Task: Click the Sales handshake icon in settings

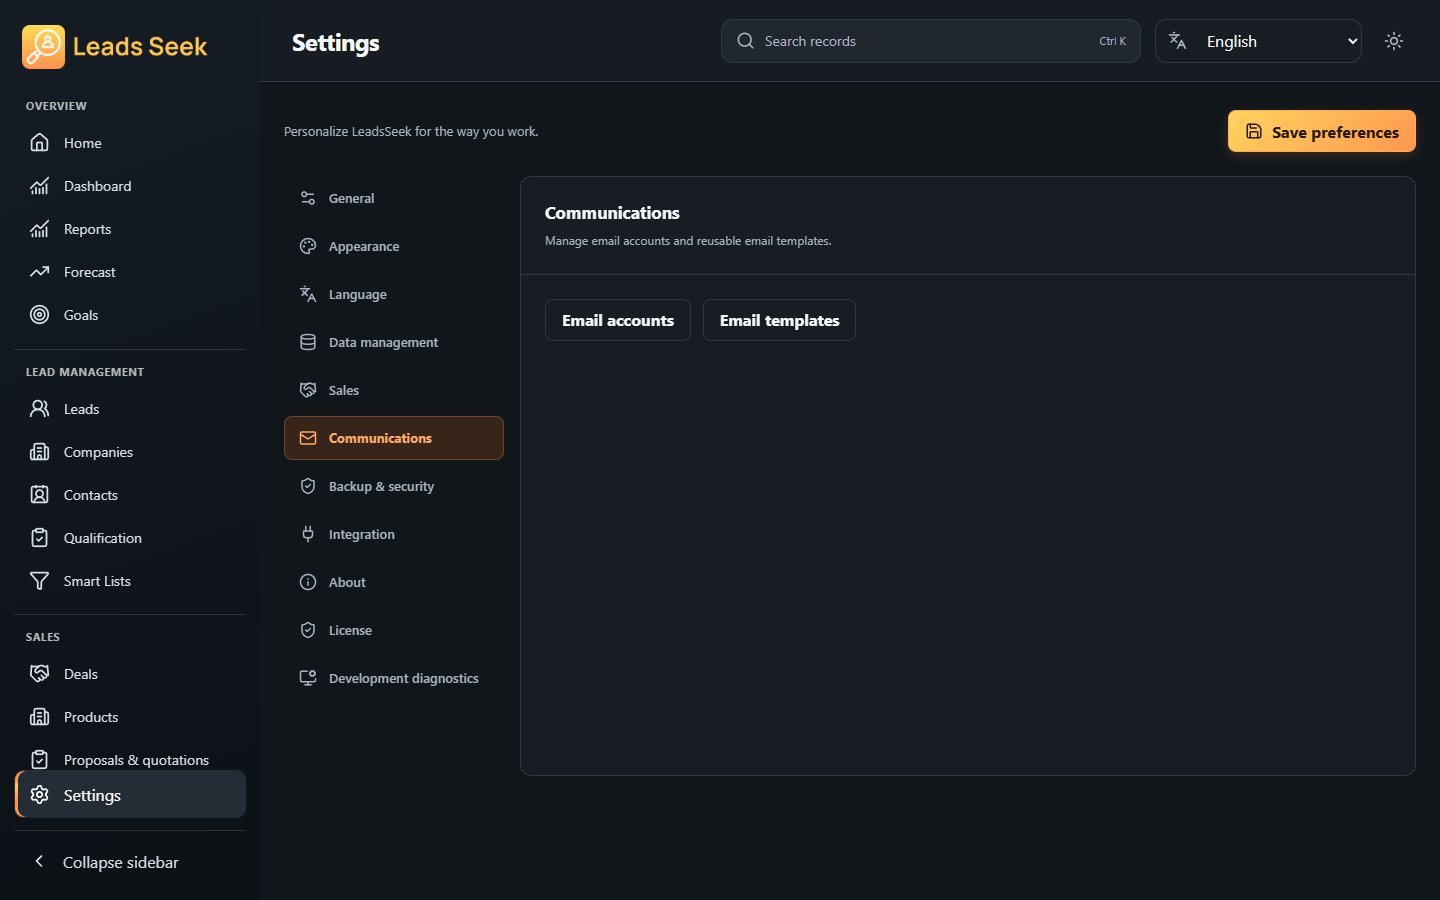Action: click(308, 390)
